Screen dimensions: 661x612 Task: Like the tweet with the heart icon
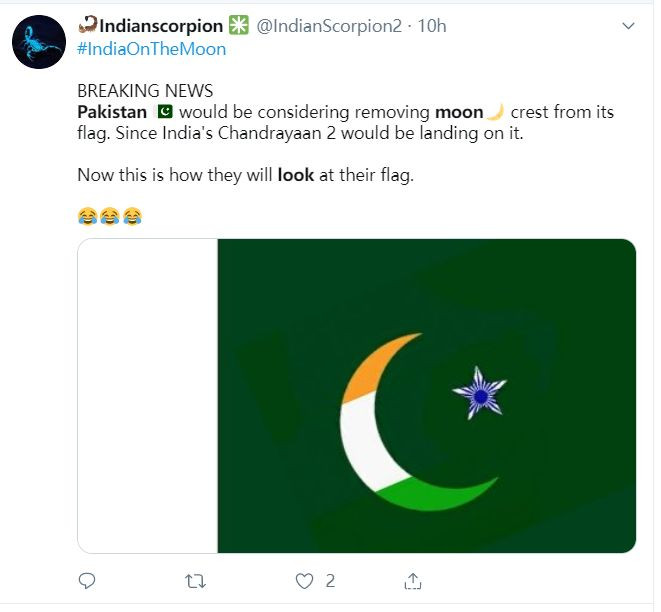coord(304,581)
